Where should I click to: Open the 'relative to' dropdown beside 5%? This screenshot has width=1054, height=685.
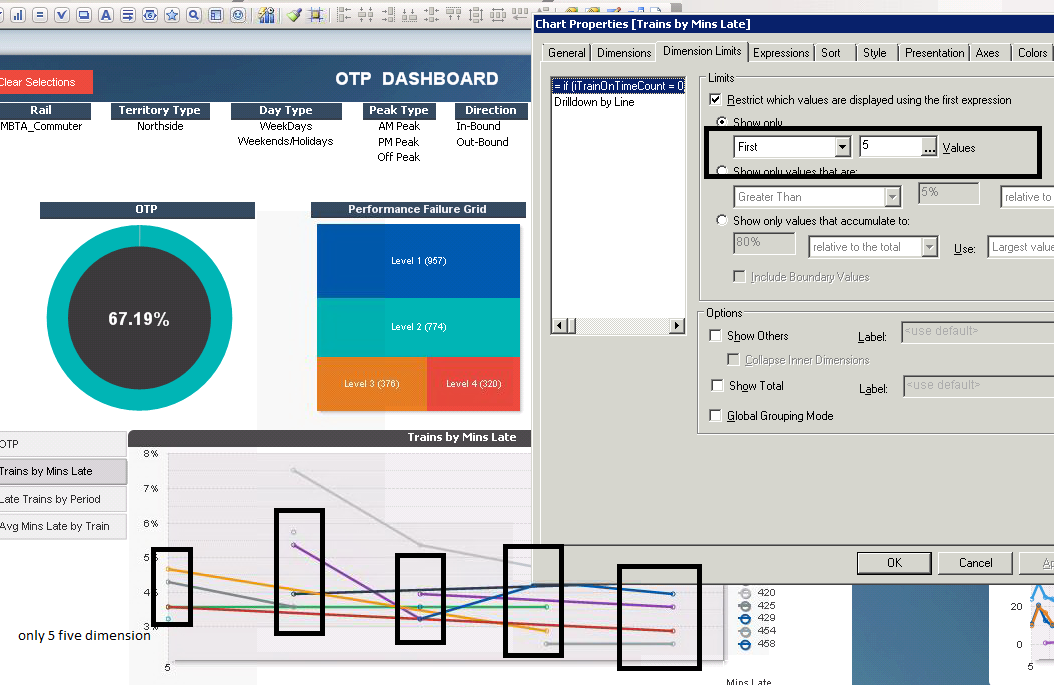(x=1027, y=196)
